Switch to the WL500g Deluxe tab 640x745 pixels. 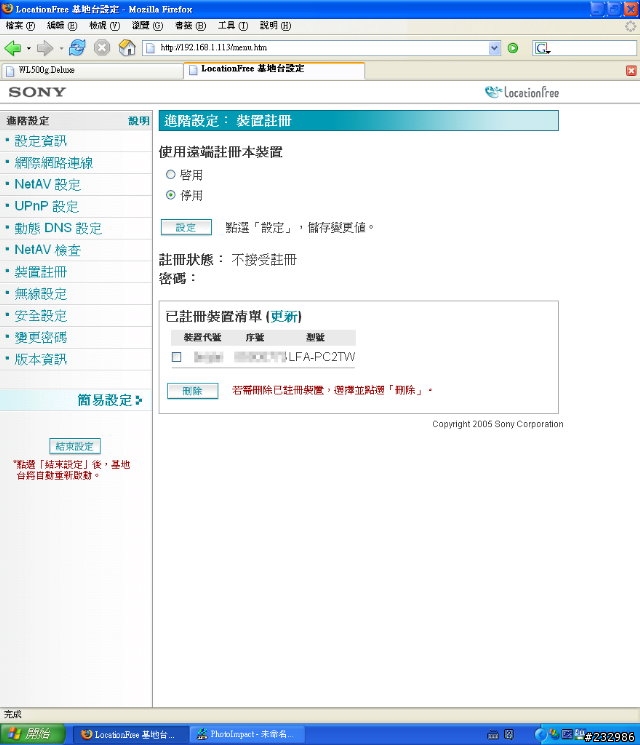(92, 70)
